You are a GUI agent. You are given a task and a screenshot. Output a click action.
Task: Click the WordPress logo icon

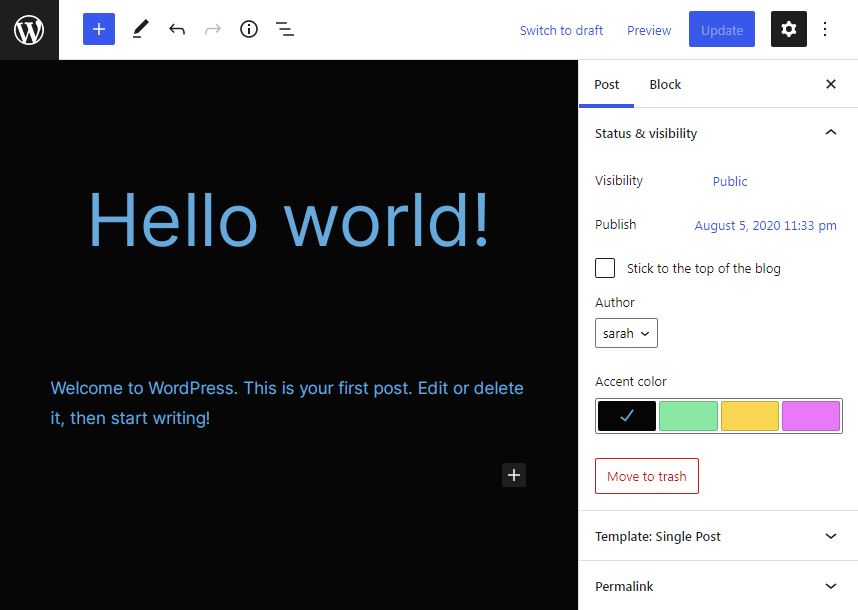tap(29, 30)
